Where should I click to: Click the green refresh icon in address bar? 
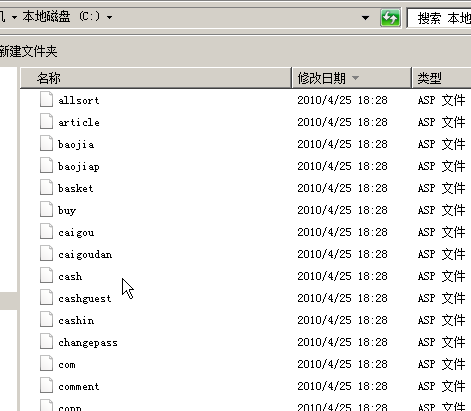[x=390, y=18]
